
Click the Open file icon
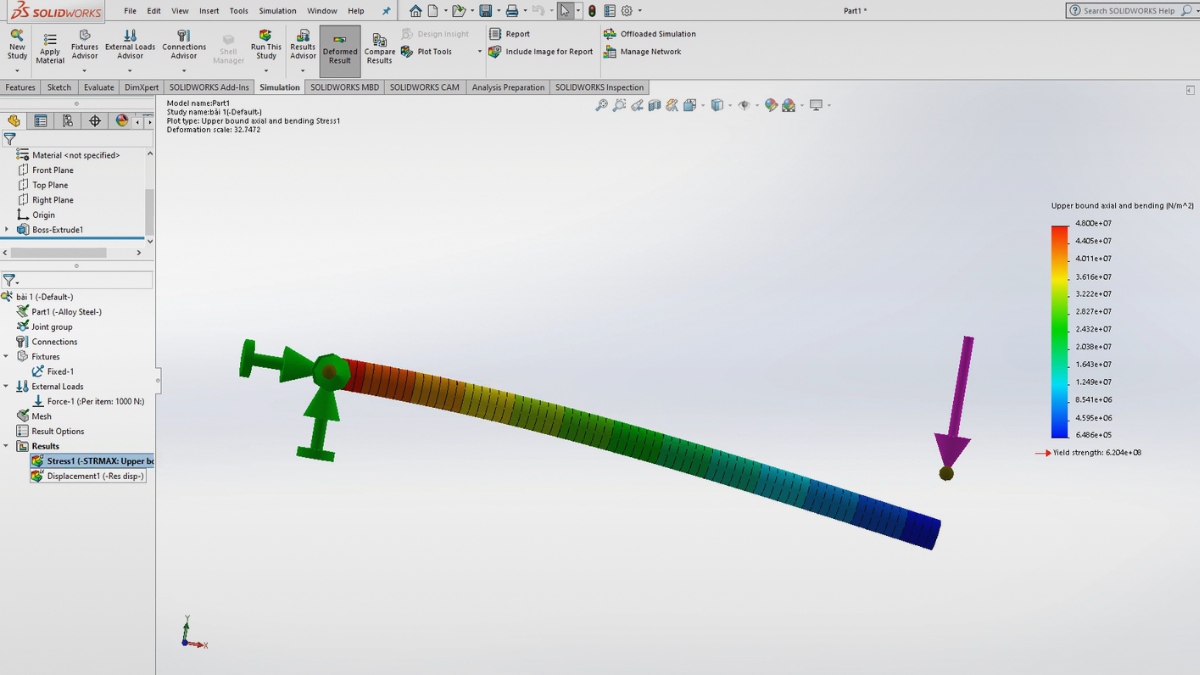click(x=458, y=11)
